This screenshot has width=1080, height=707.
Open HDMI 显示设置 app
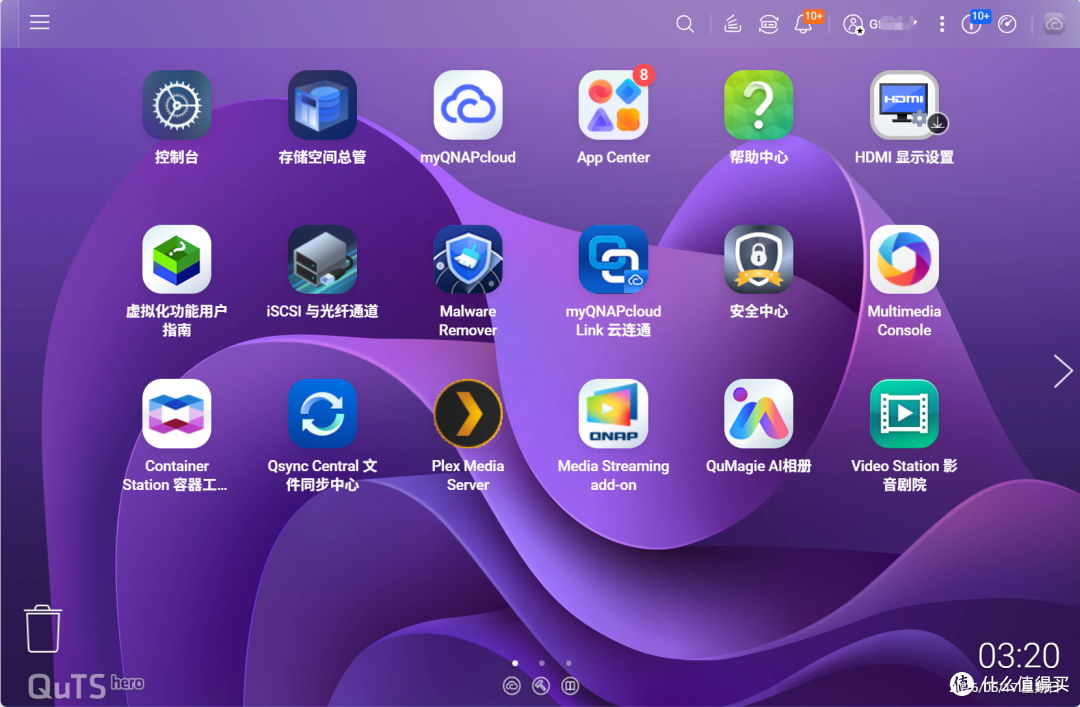[904, 105]
